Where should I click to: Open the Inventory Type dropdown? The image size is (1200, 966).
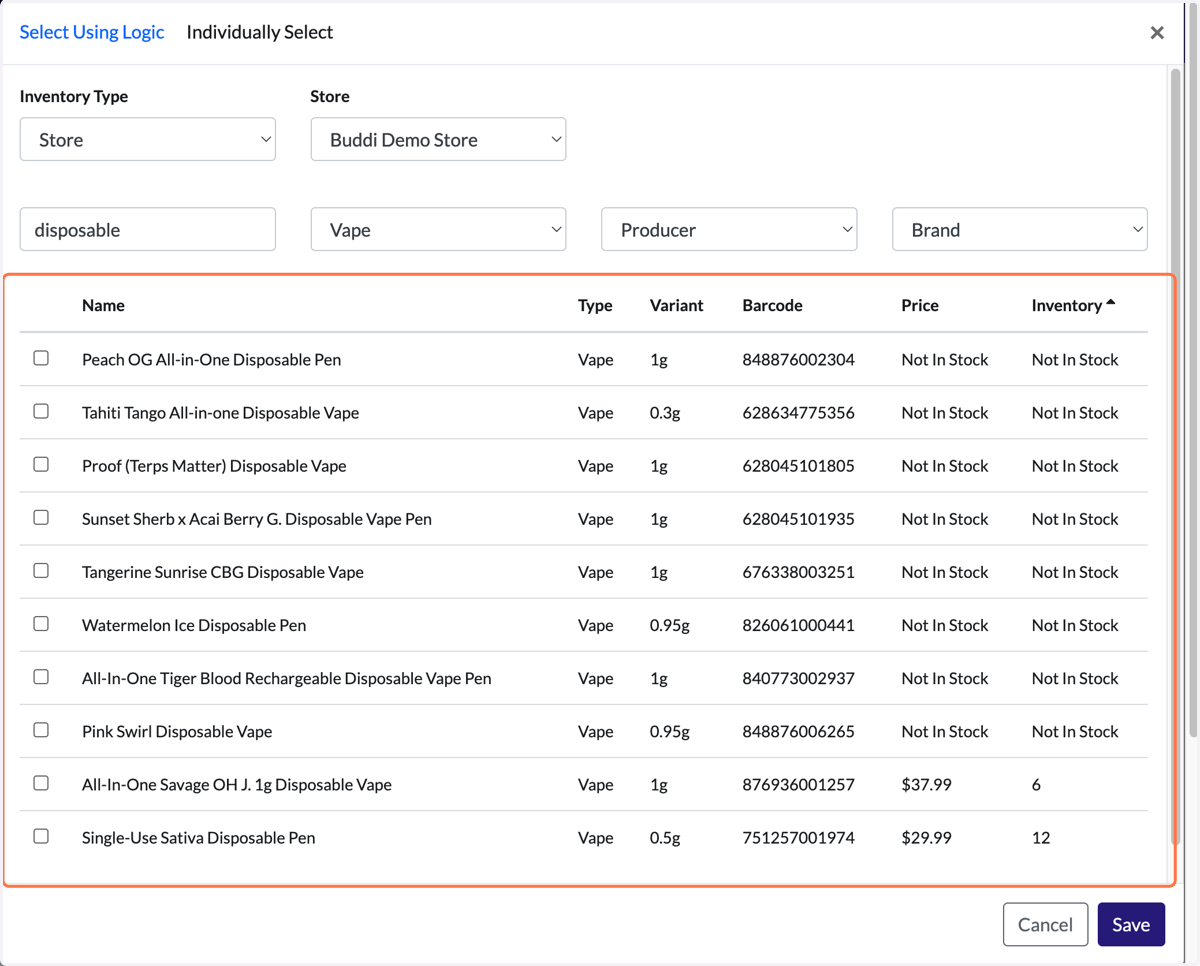pos(148,139)
